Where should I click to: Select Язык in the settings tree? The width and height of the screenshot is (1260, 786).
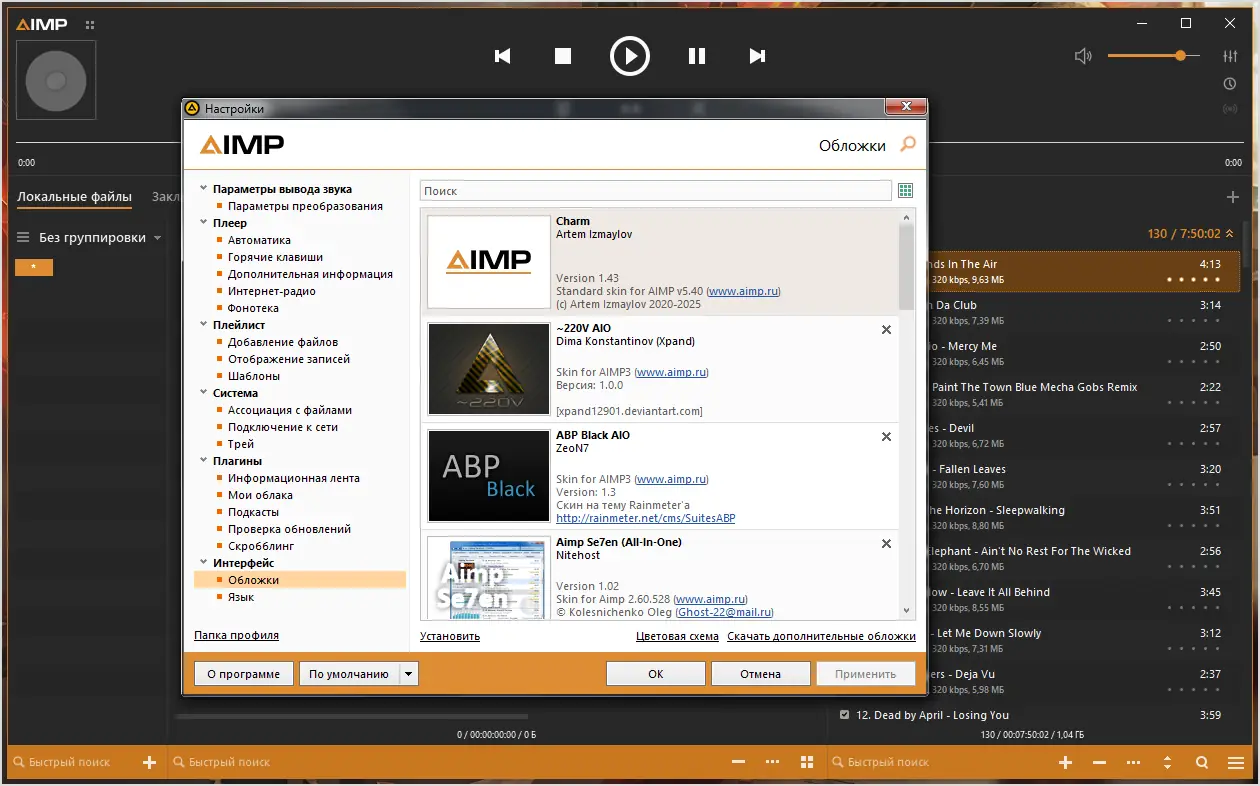241,597
